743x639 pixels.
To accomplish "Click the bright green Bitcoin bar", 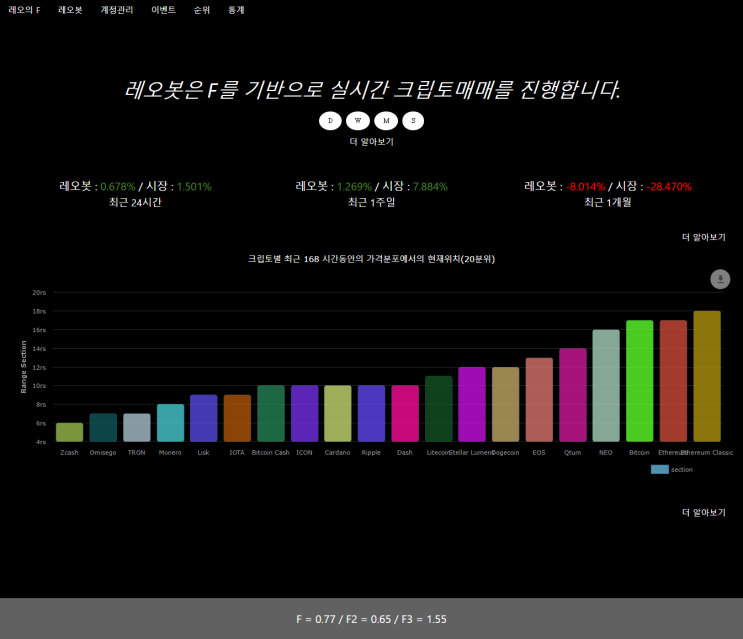I will (639, 381).
